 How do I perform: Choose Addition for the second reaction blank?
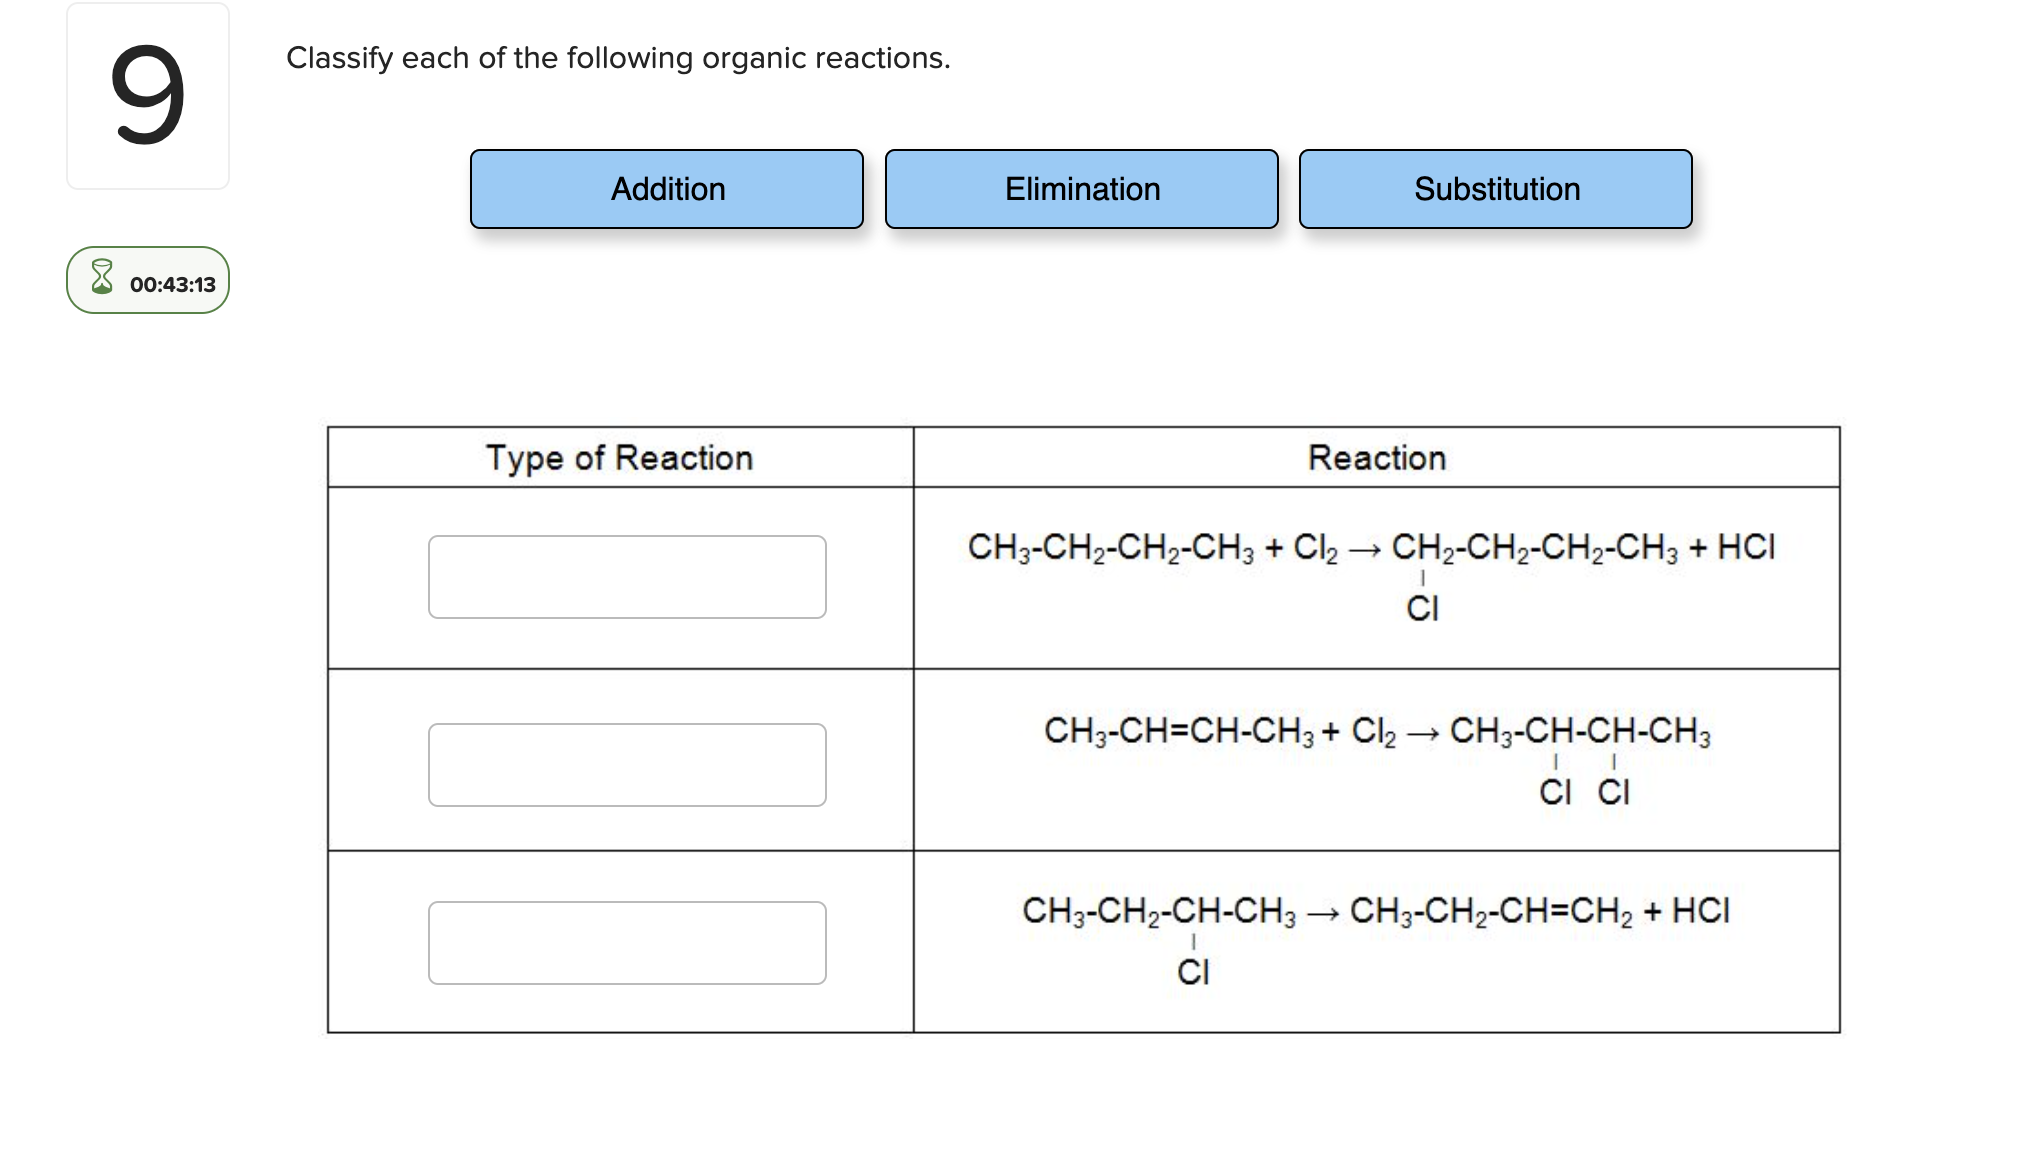[x=667, y=189]
